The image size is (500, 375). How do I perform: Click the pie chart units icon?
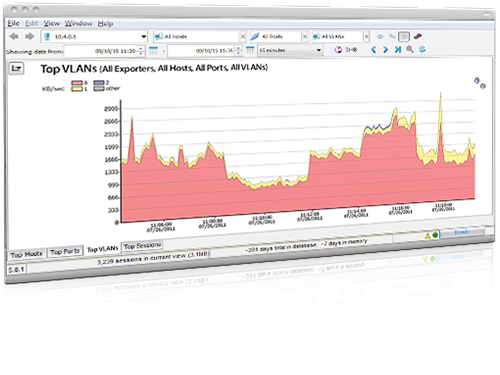pos(338,50)
